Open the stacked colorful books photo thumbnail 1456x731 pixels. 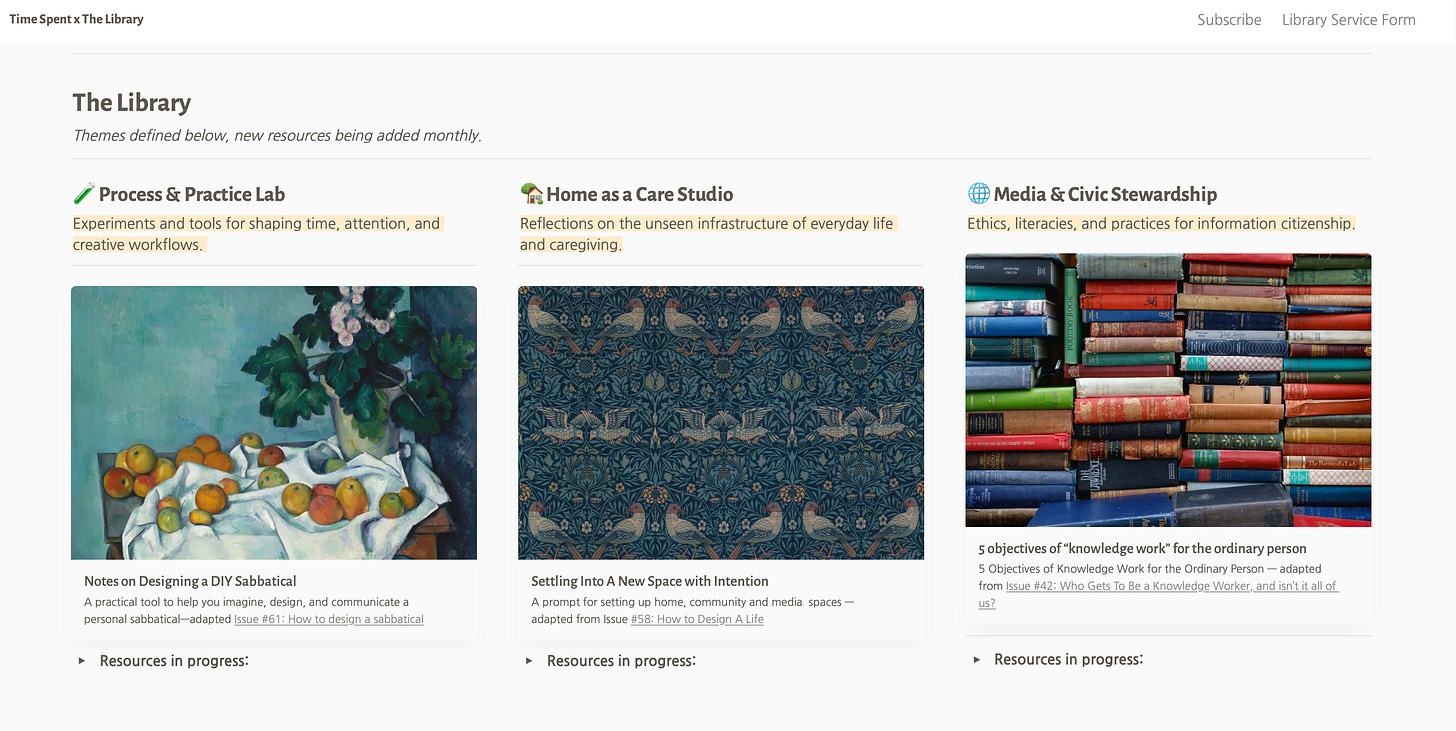pos(1168,390)
